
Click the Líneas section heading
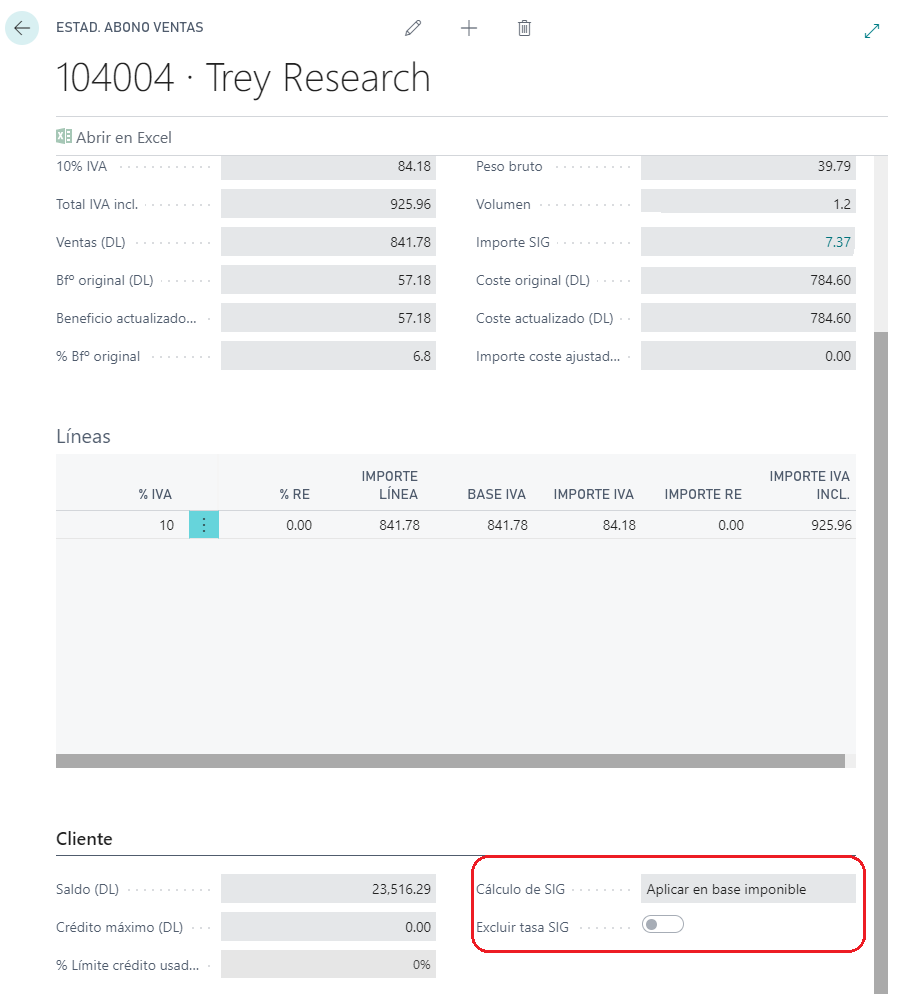click(83, 436)
